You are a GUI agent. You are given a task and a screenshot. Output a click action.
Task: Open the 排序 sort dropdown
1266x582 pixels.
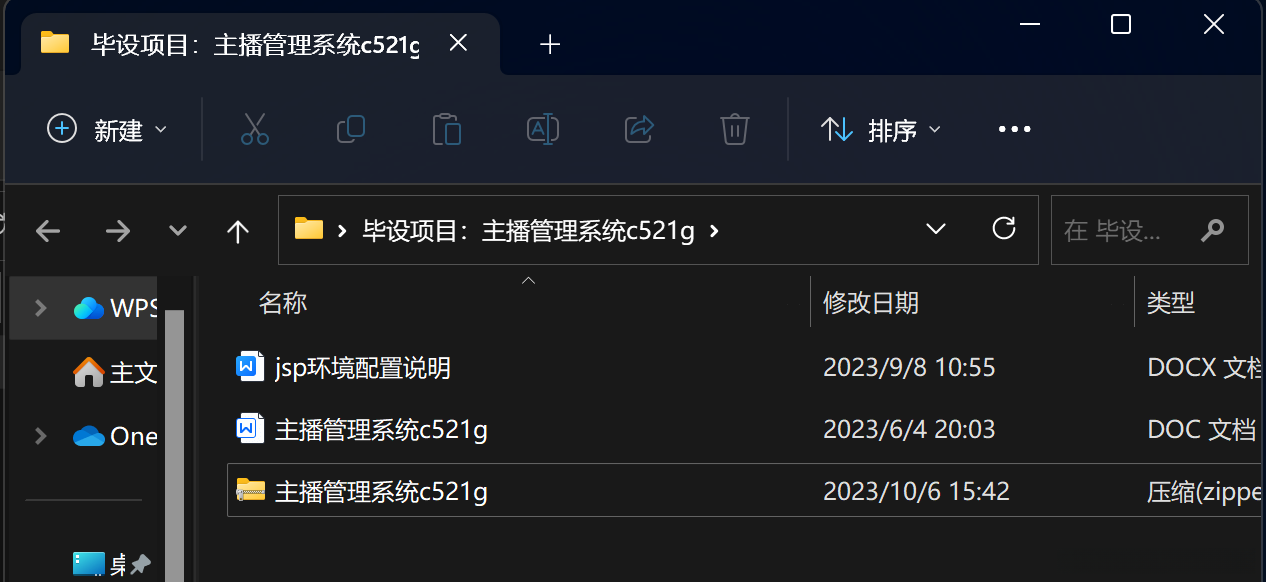pos(881,129)
